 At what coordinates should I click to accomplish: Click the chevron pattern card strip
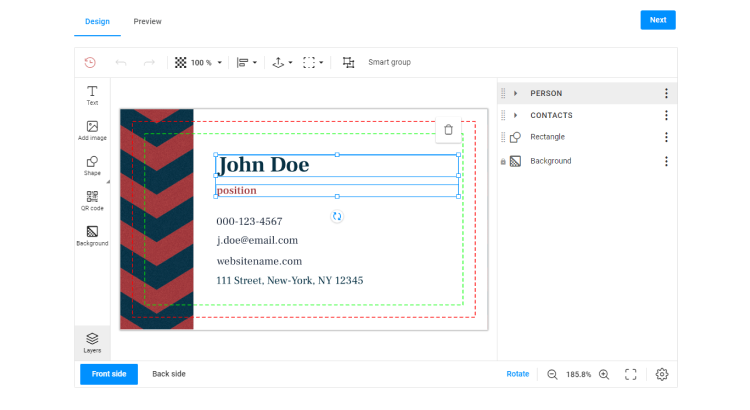click(x=157, y=219)
